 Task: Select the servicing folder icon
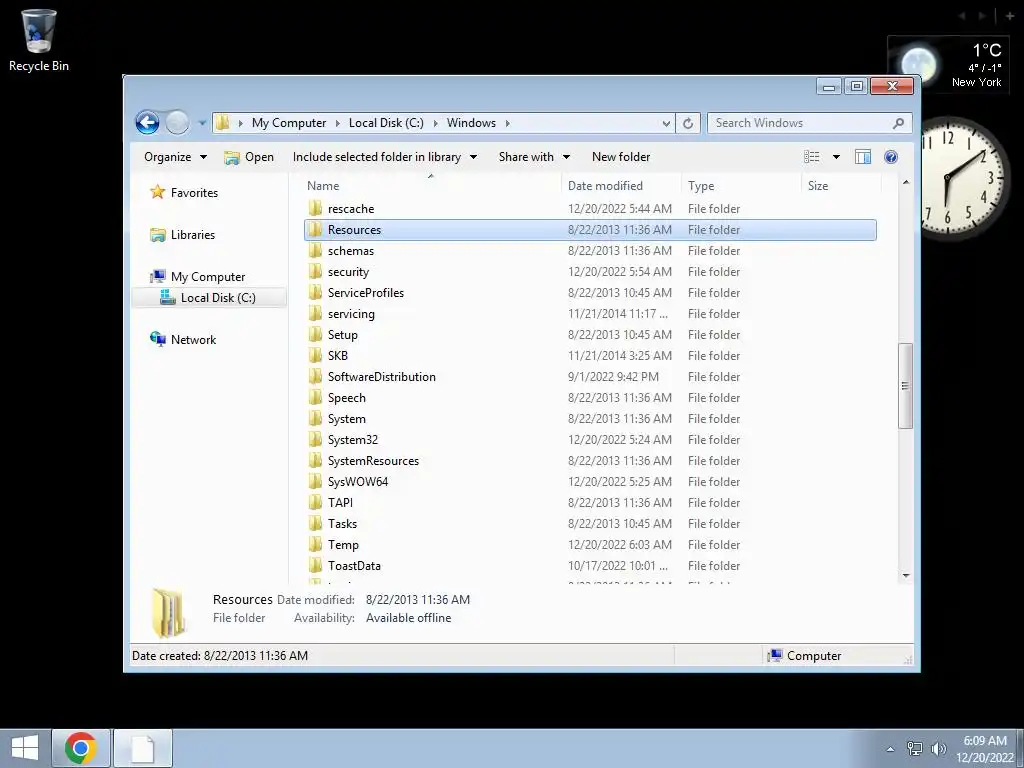click(315, 313)
